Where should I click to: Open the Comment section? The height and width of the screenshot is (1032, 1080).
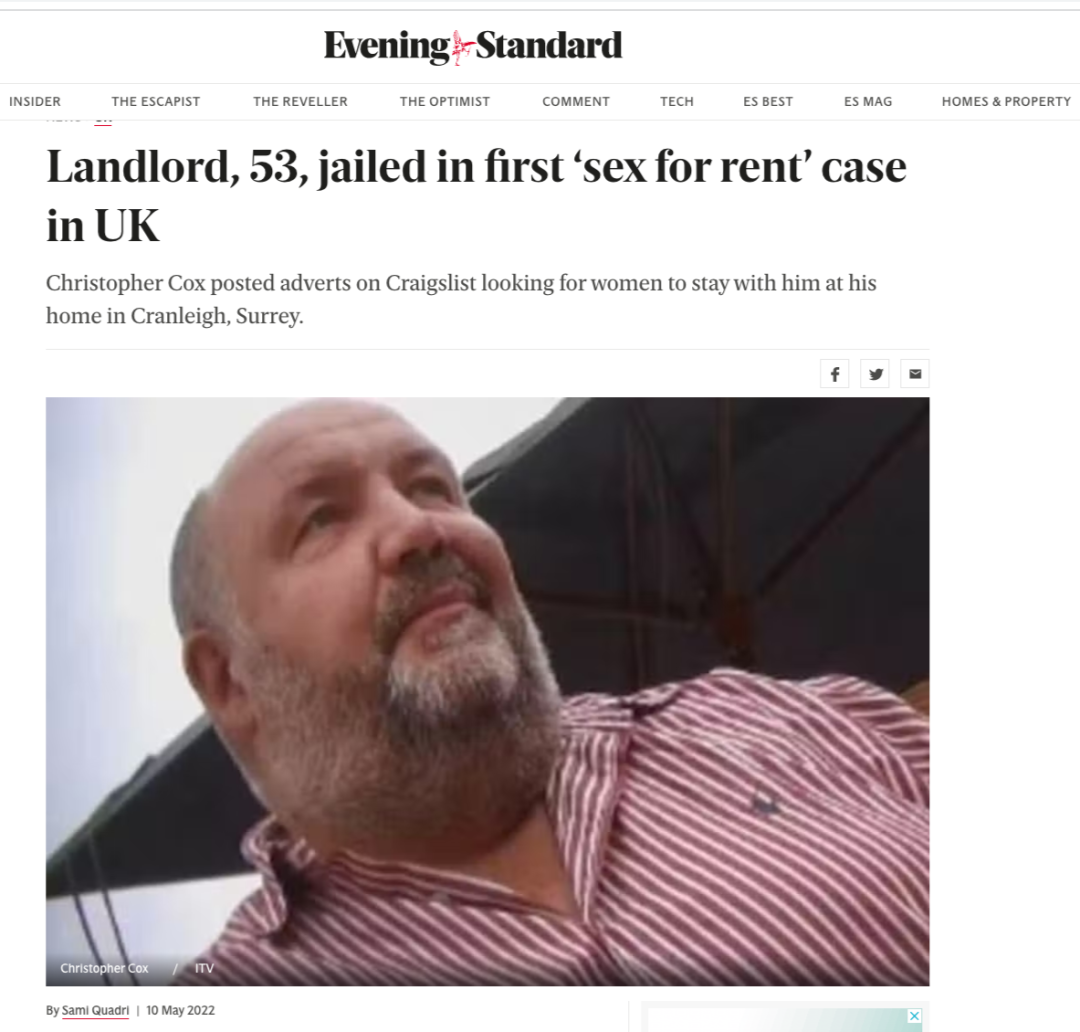coord(576,101)
